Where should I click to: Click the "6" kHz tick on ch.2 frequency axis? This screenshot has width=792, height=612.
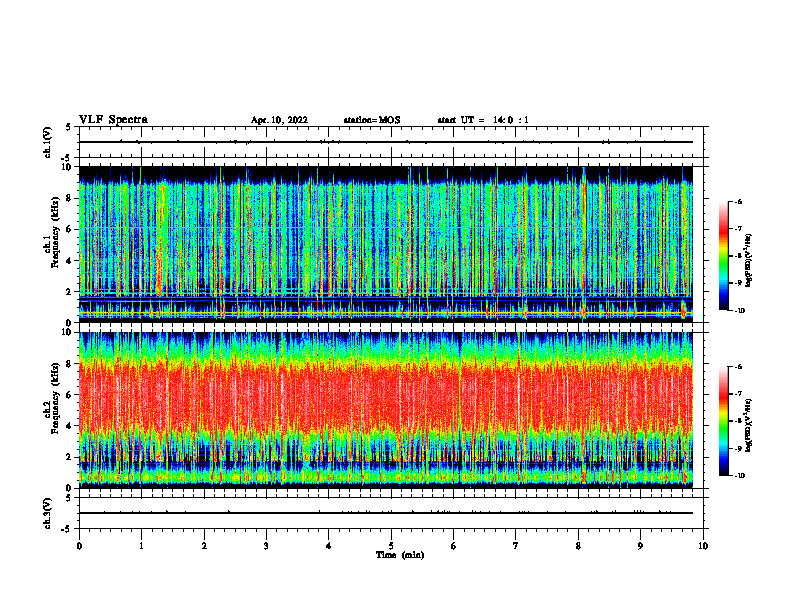(x=70, y=395)
